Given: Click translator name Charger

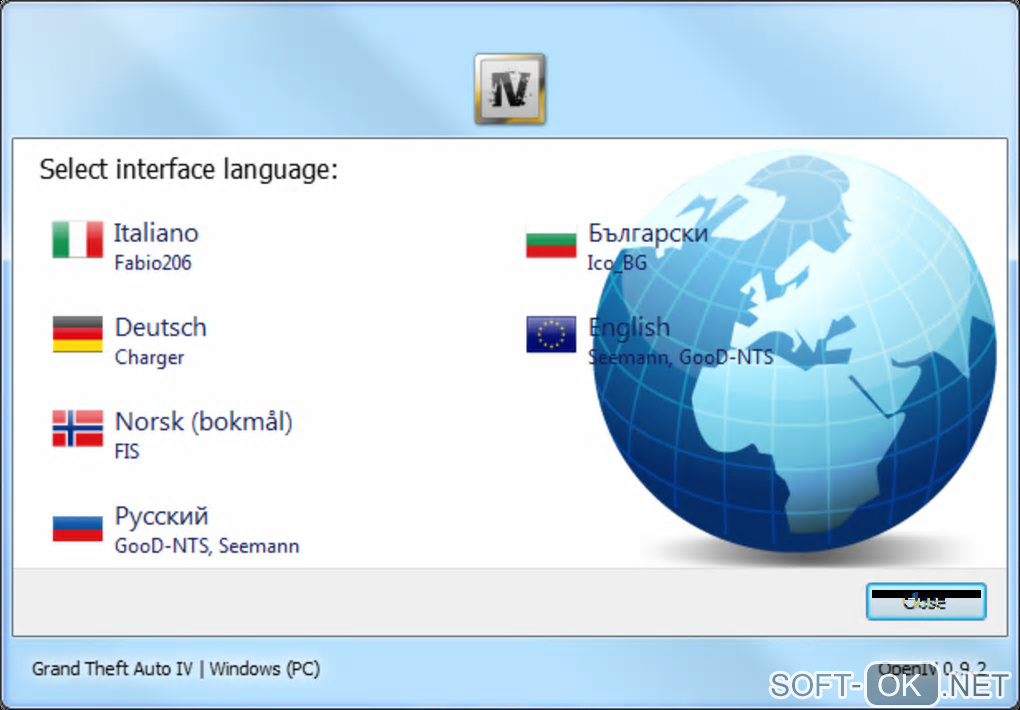Looking at the screenshot, I should click(x=150, y=357).
